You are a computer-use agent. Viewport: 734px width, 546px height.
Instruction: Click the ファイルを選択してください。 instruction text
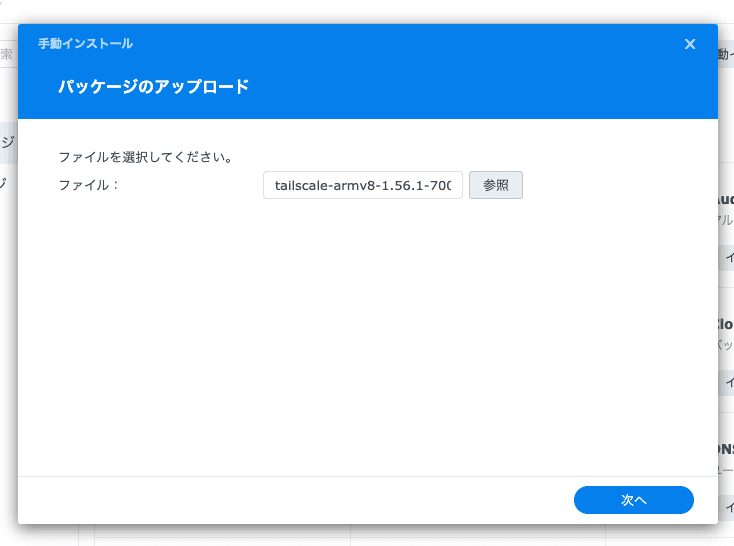[146, 157]
